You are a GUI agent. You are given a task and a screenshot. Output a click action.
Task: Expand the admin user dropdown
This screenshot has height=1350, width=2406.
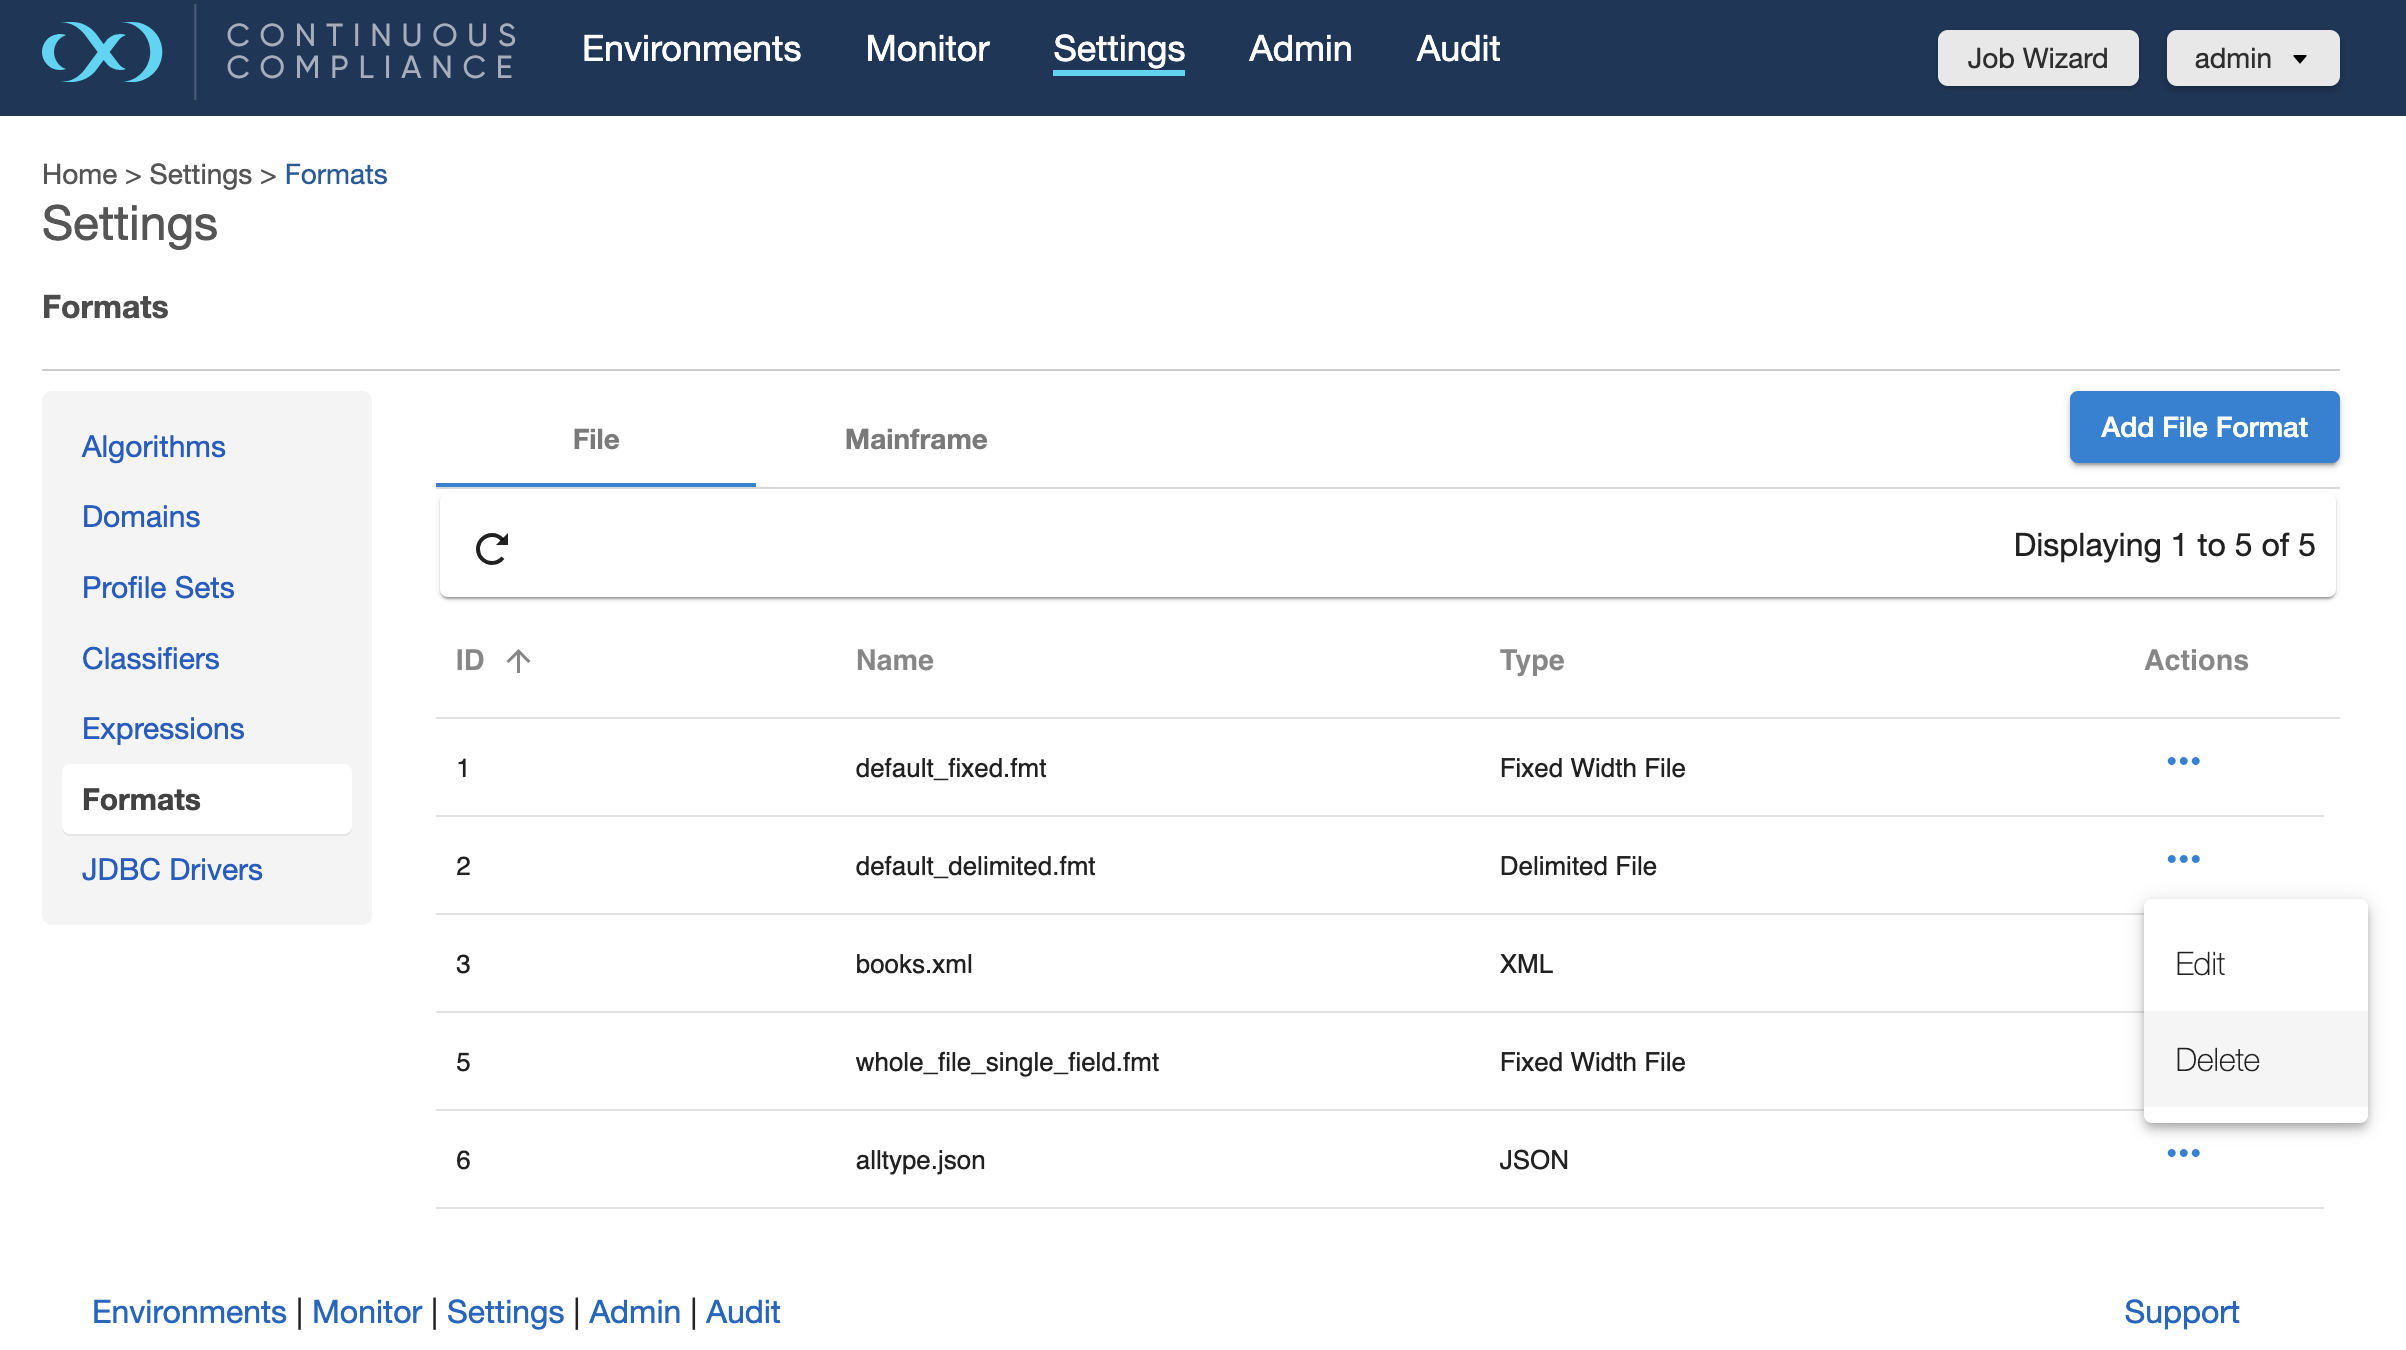click(x=2252, y=58)
